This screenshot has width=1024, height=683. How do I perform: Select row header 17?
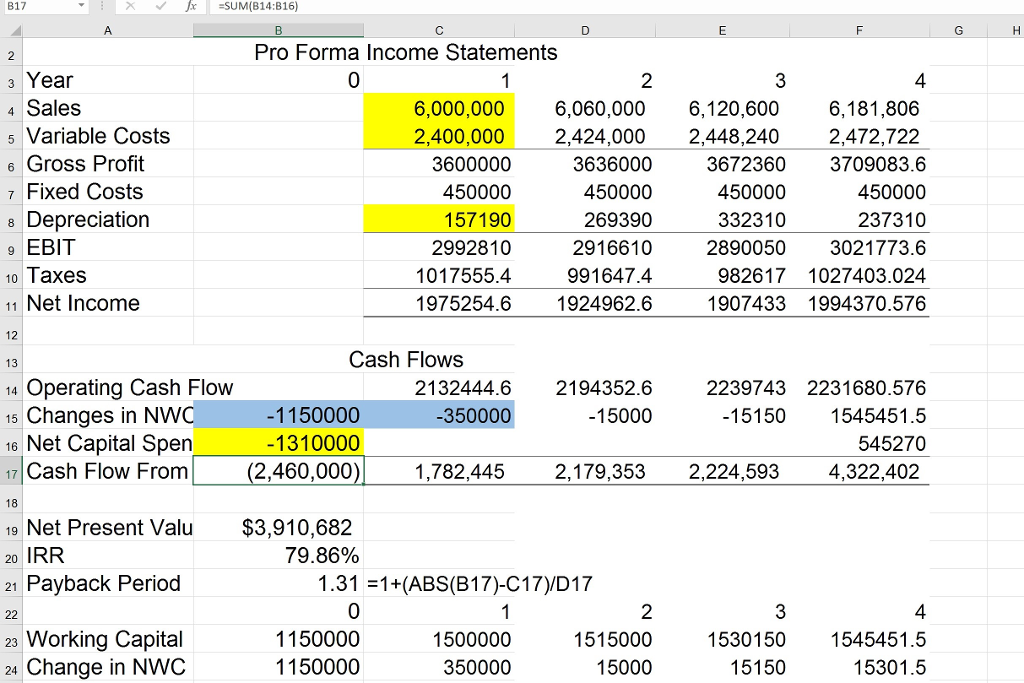coord(10,471)
